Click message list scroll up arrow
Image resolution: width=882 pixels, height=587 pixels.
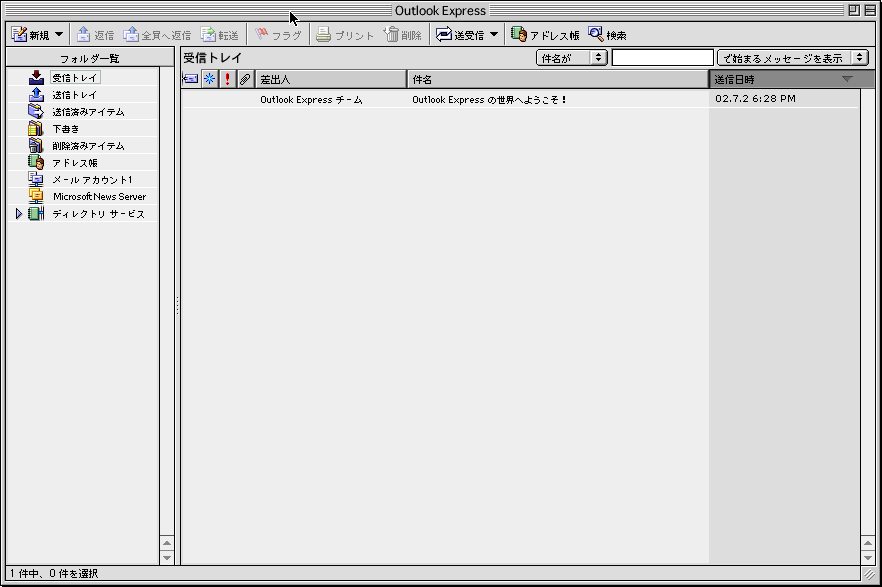[867, 544]
